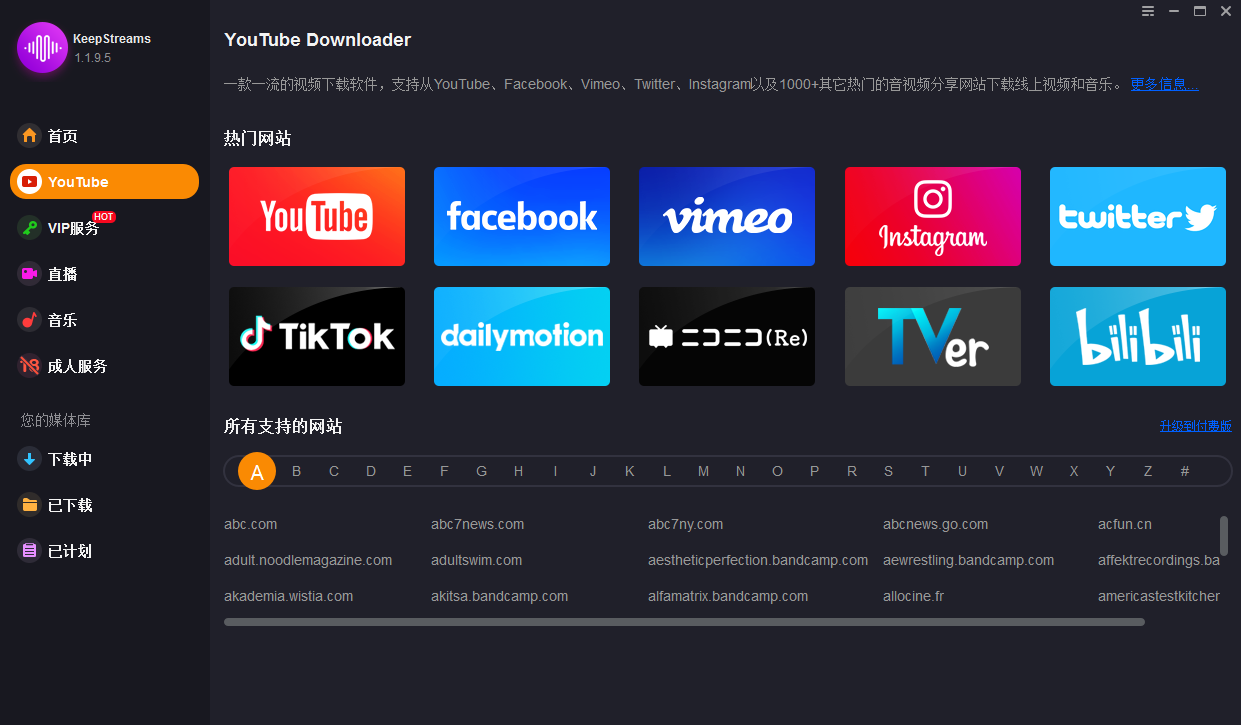Open the TikTok site tile
The width and height of the screenshot is (1241, 725).
317,337
